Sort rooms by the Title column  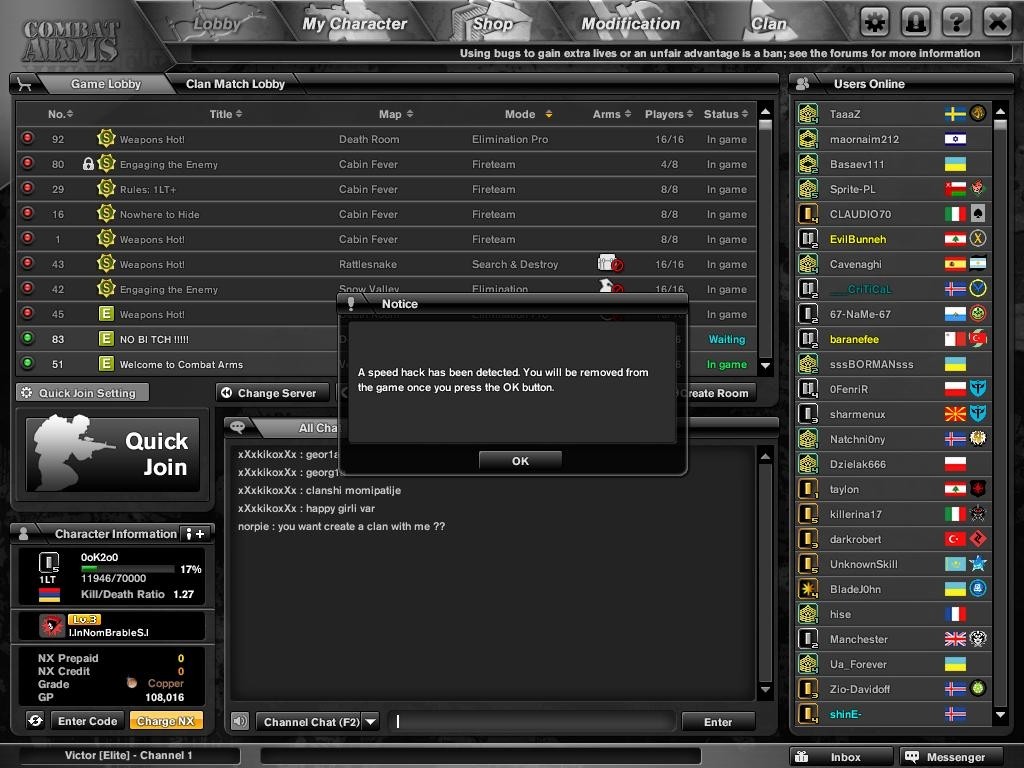pyautogui.click(x=226, y=114)
